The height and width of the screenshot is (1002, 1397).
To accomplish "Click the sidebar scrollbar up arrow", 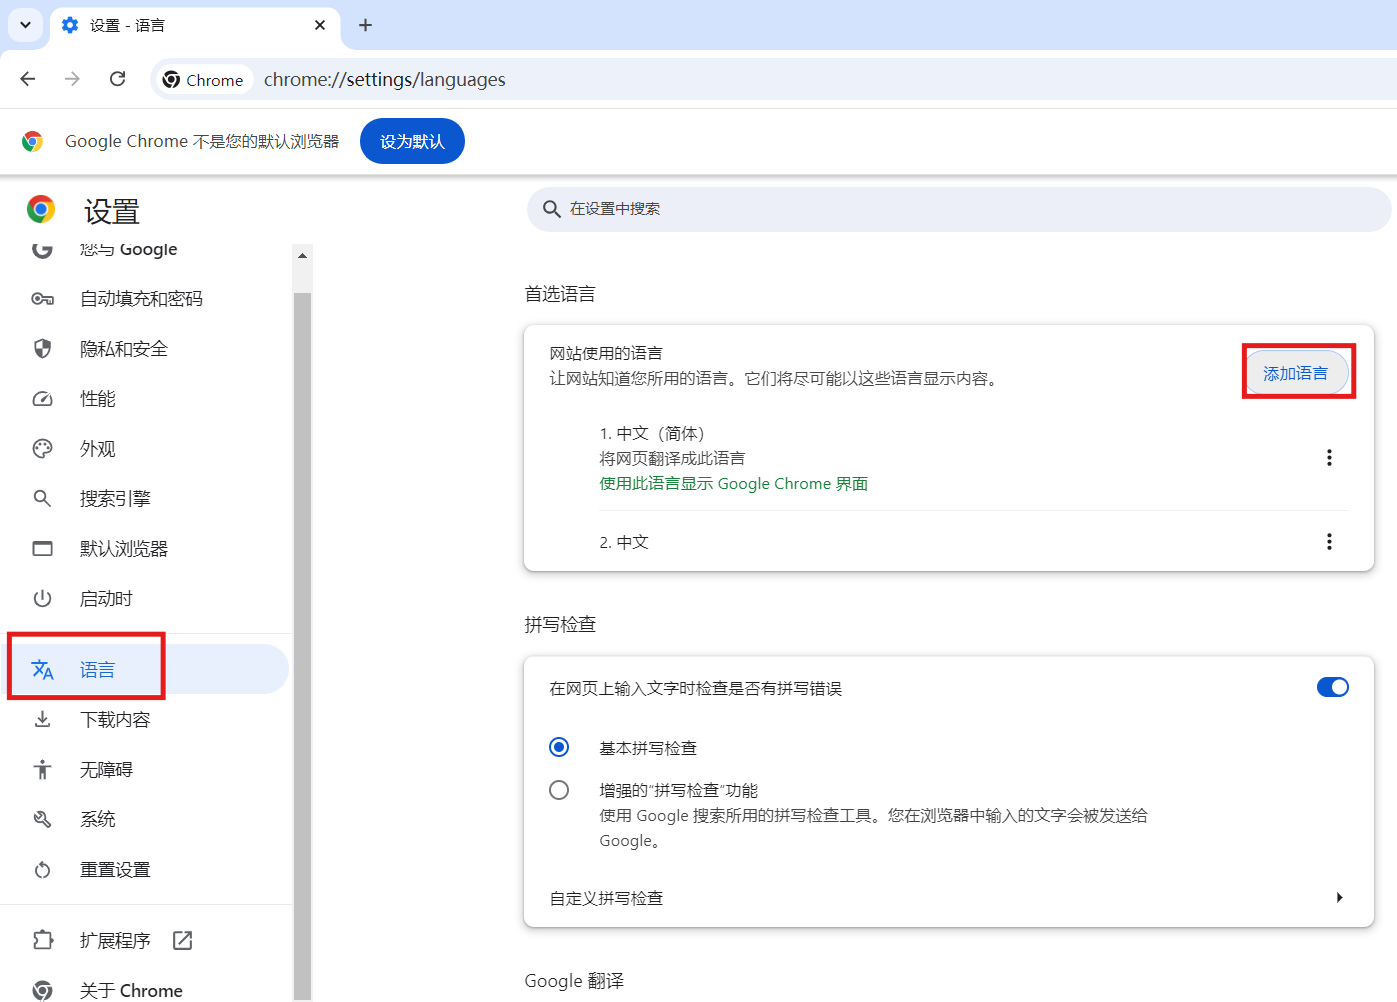I will tap(302, 255).
